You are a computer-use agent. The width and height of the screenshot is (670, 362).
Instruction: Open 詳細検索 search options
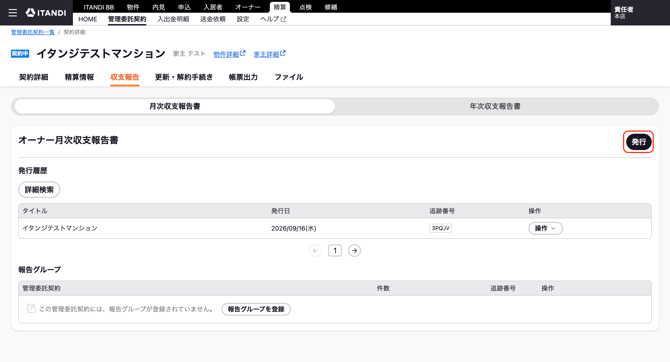click(39, 189)
